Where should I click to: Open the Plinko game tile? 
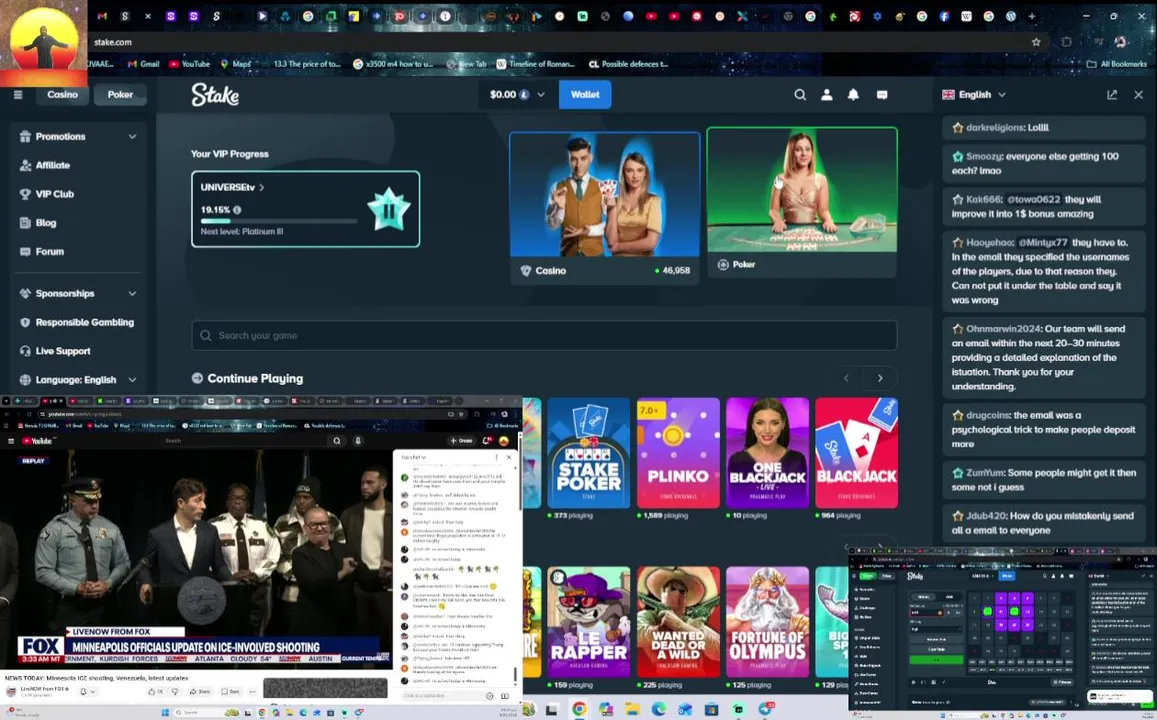tap(678, 453)
